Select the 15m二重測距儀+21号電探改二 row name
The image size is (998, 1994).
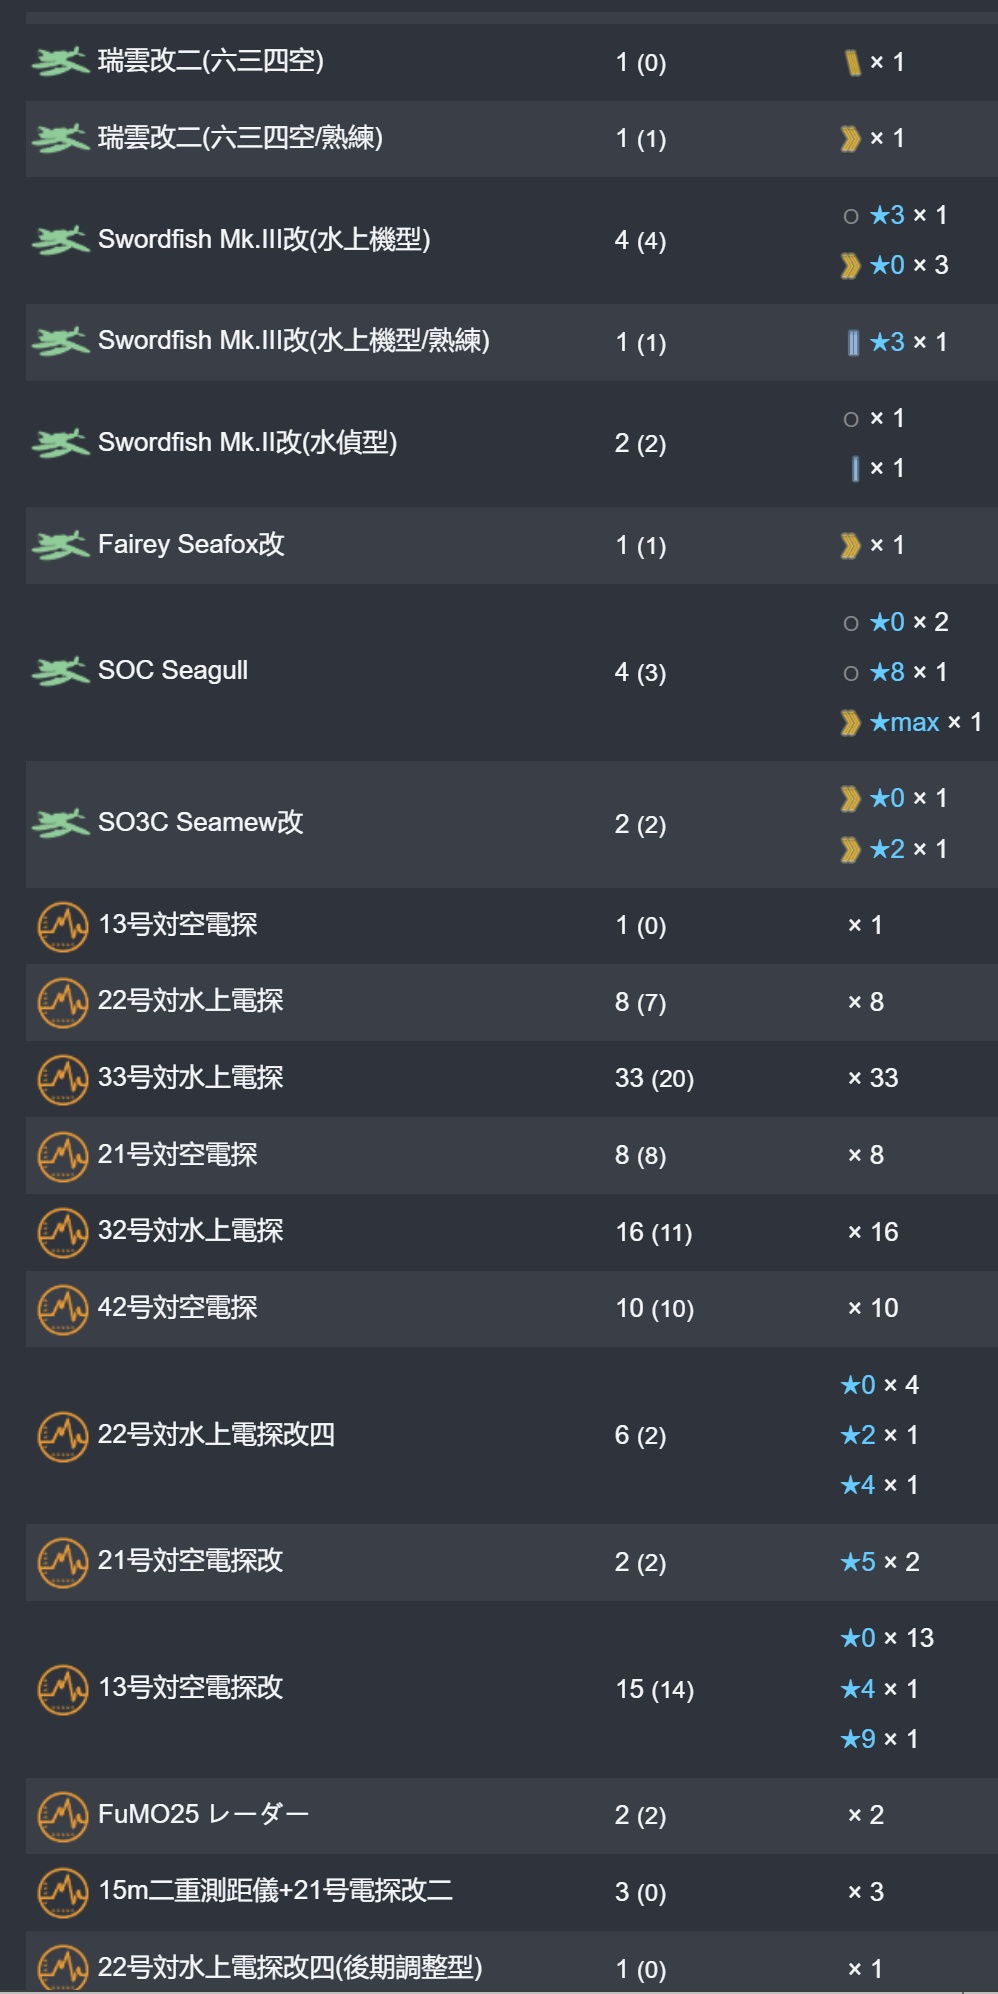(x=275, y=1891)
